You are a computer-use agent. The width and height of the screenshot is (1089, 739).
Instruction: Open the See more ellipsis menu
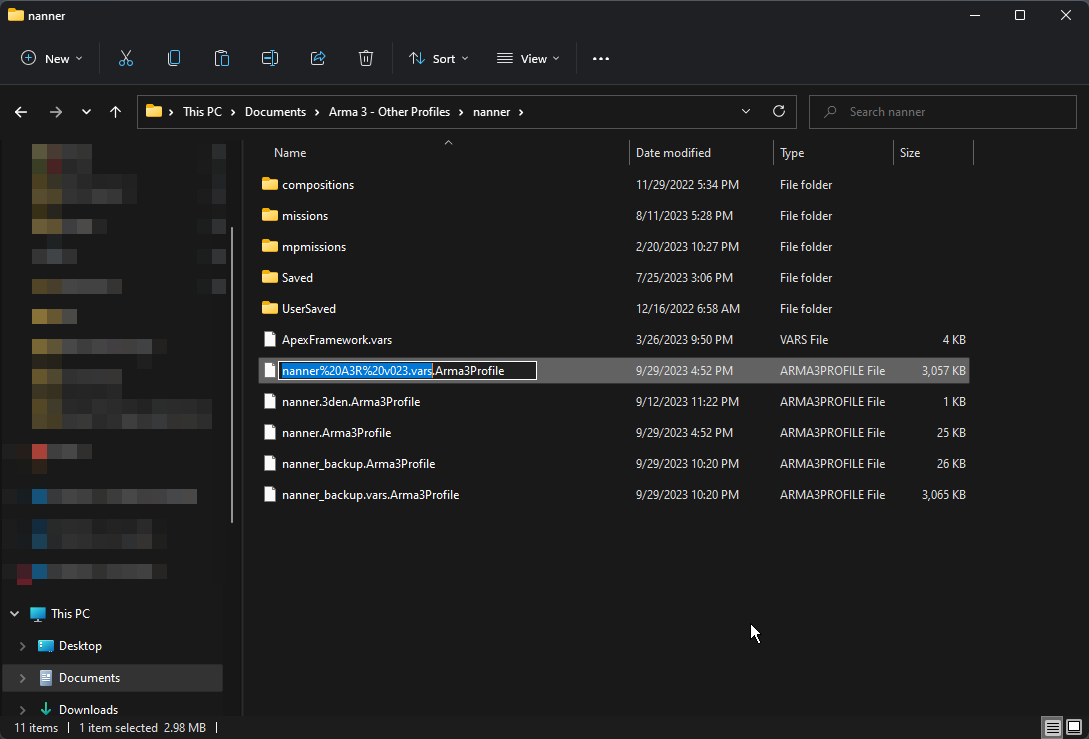click(600, 59)
